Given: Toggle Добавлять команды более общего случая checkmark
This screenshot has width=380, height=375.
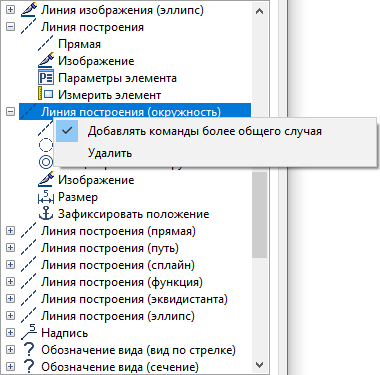Looking at the screenshot, I should pyautogui.click(x=67, y=131).
